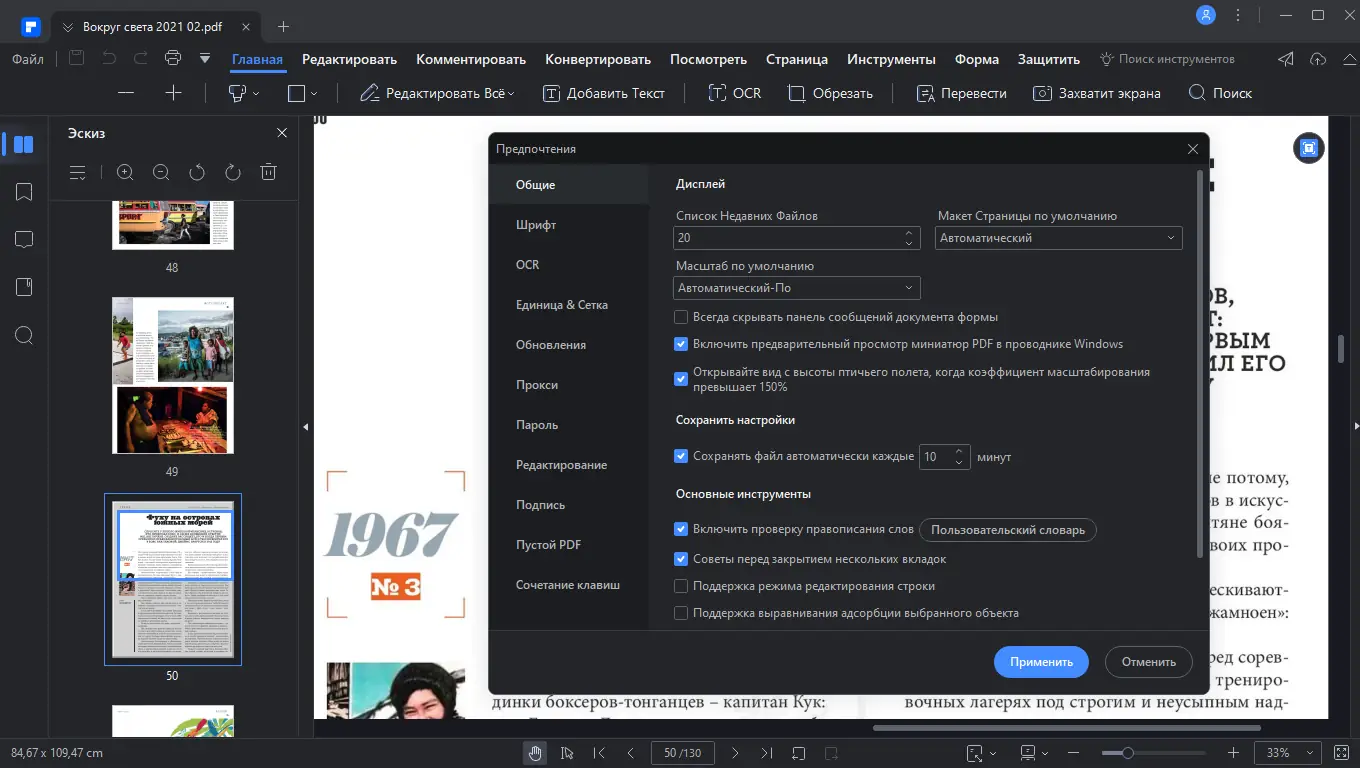Delete the selected page via trash icon
The width and height of the screenshot is (1360, 768).
click(268, 171)
